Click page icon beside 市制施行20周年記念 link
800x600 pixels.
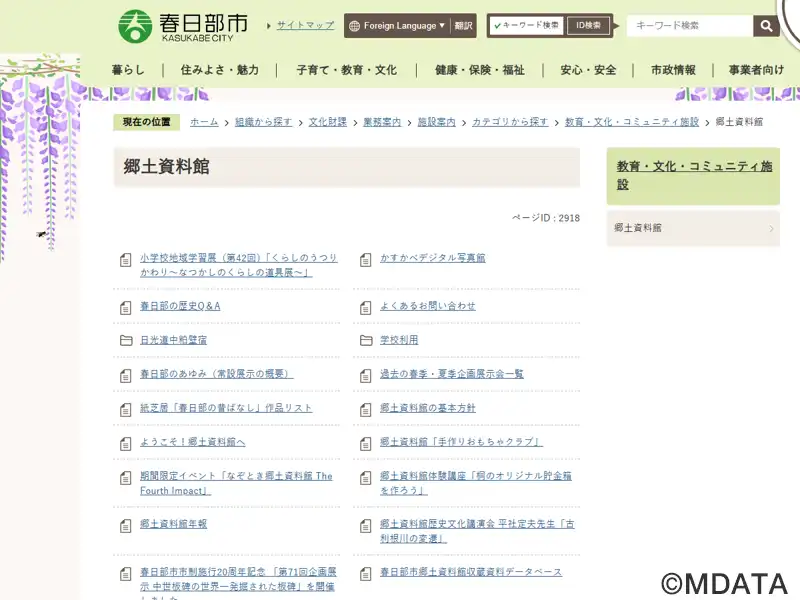[x=126, y=574]
